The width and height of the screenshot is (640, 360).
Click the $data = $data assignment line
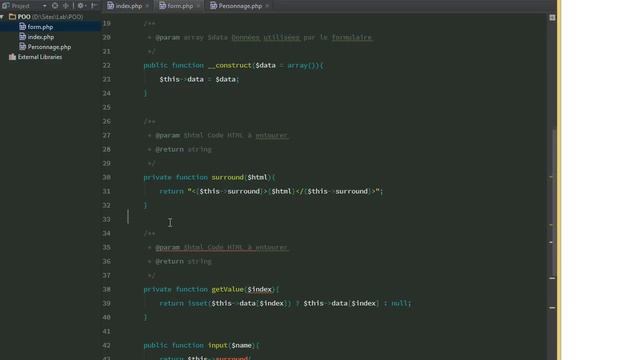pyautogui.click(x=200, y=79)
